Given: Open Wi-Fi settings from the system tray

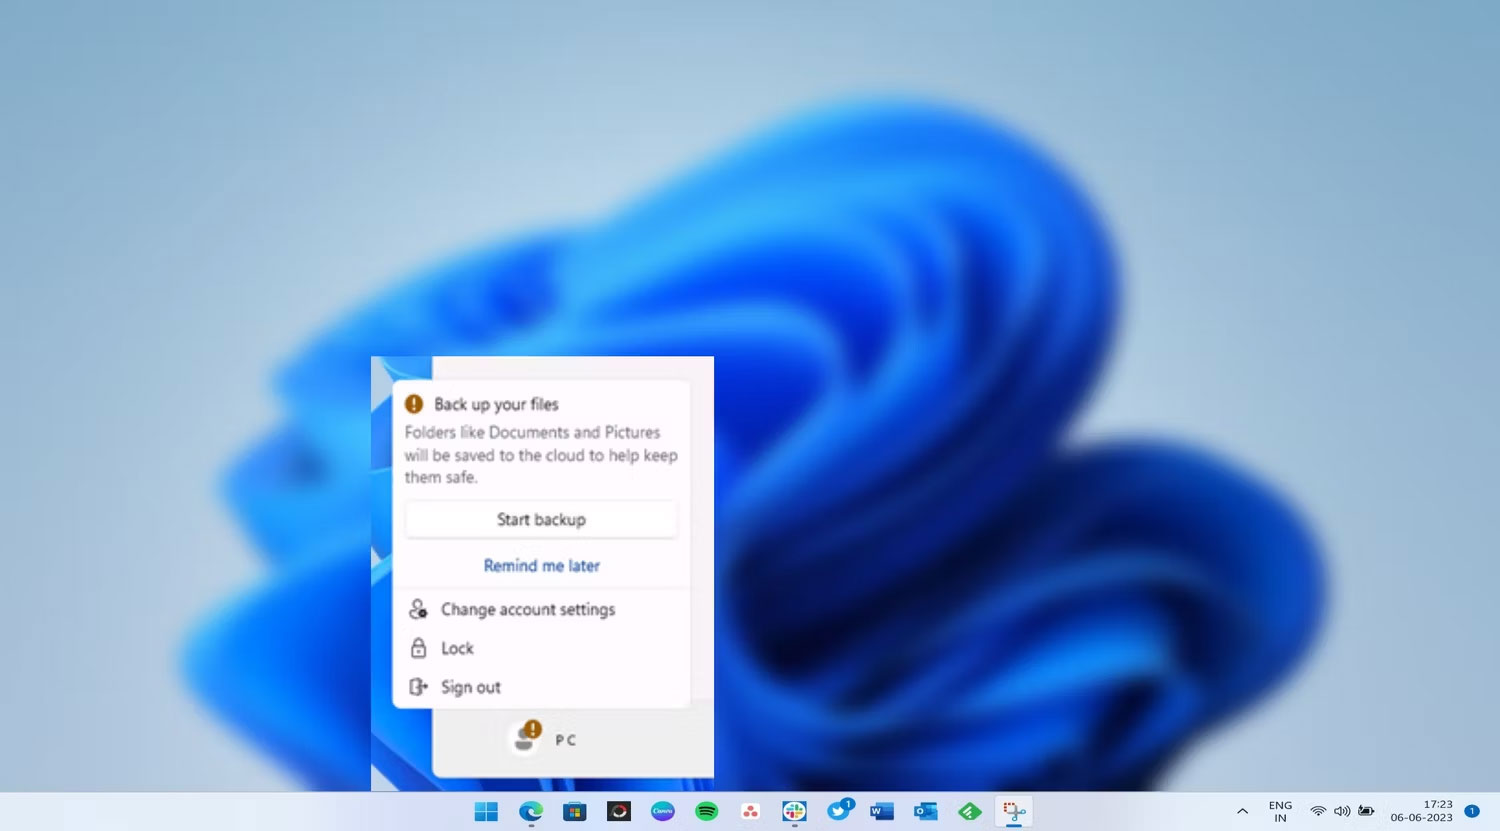Looking at the screenshot, I should click(x=1318, y=811).
